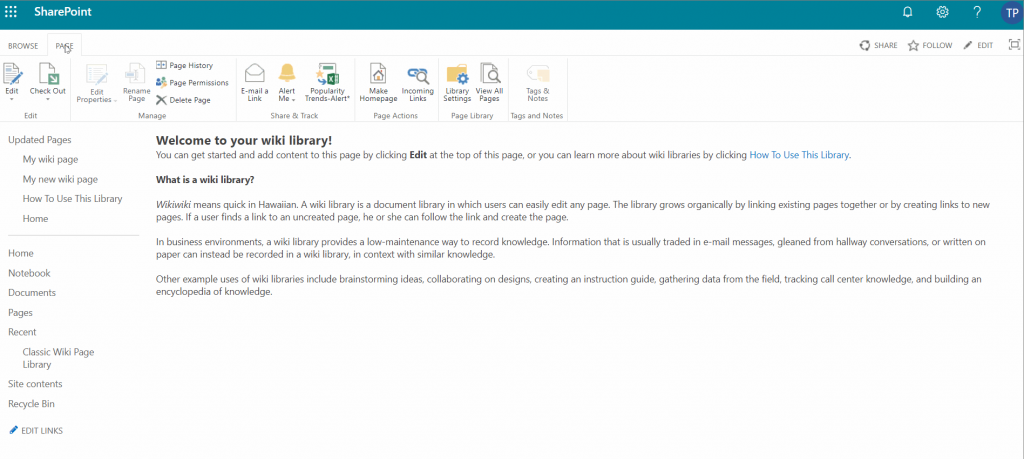This screenshot has height=459, width=1024.
Task: Open the settings gear menu
Action: click(942, 12)
